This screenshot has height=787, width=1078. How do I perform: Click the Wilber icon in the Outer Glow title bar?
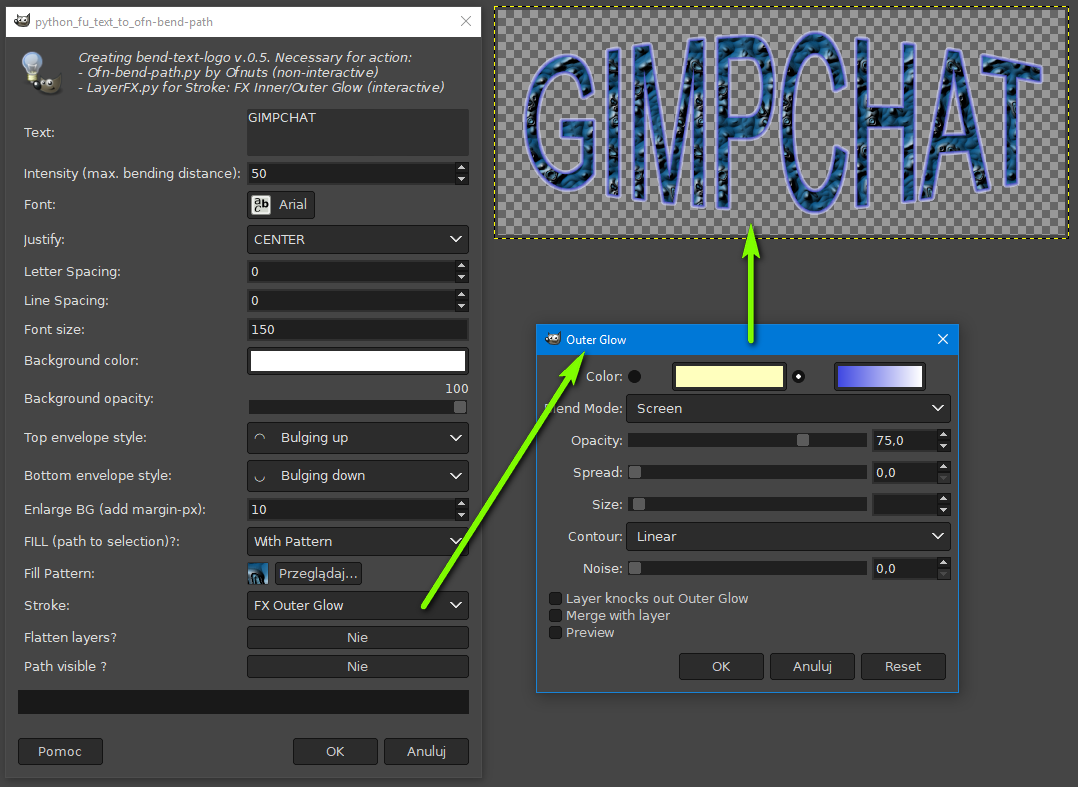tap(553, 339)
